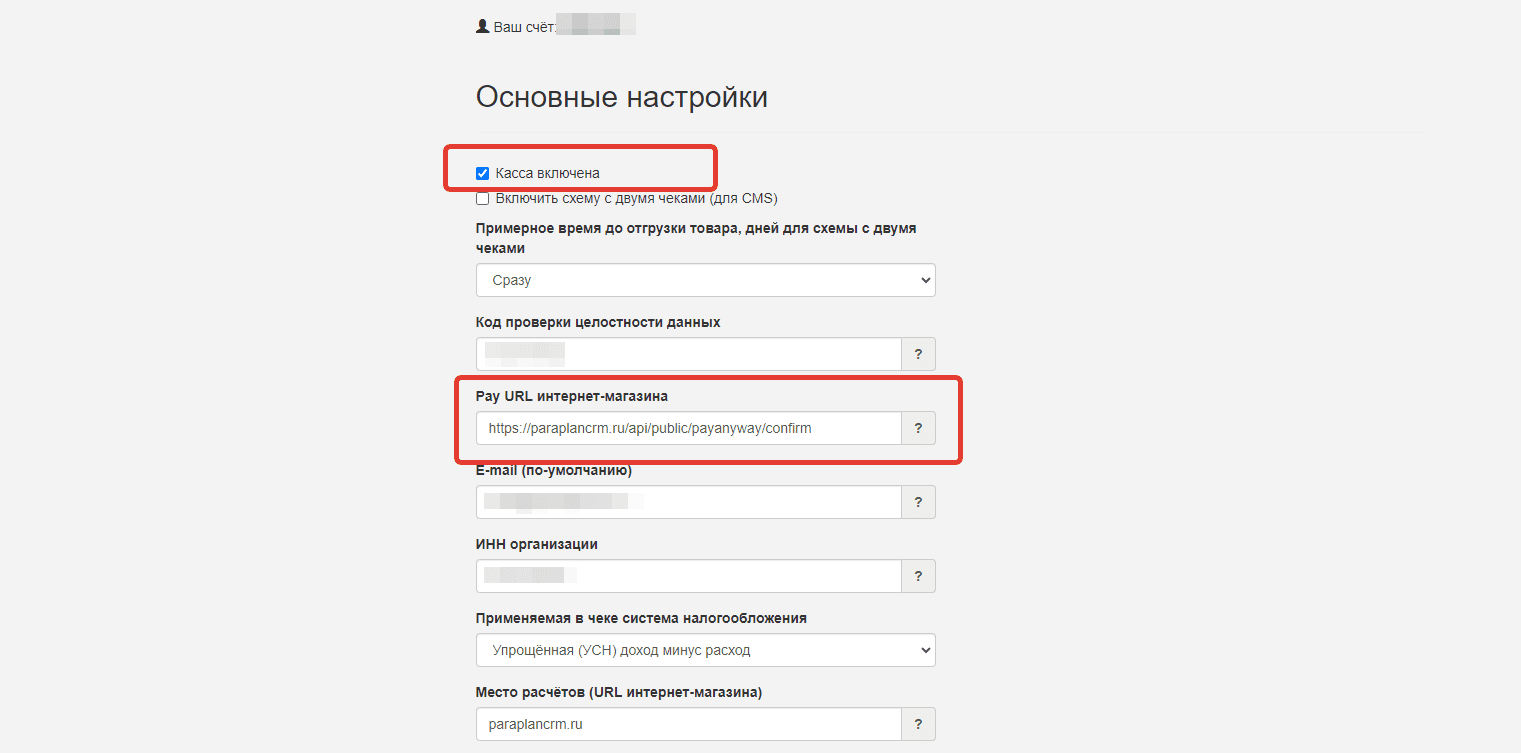Show help for the settlement place URL
This screenshot has height=753, width=1521.
[x=918, y=724]
